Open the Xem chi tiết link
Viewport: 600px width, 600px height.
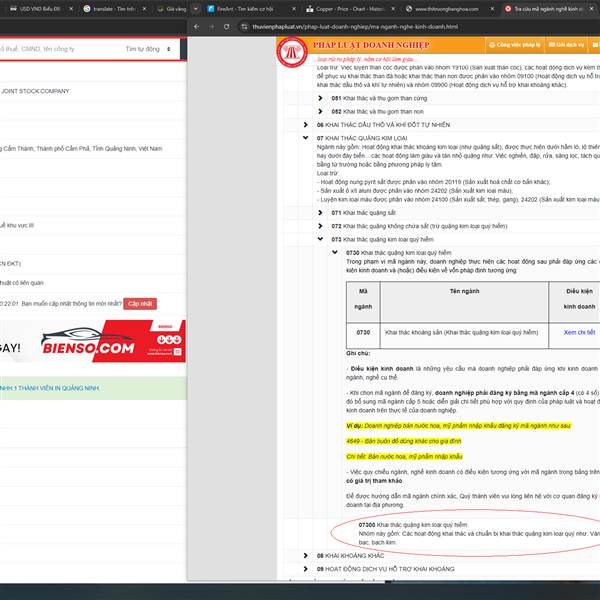[579, 333]
